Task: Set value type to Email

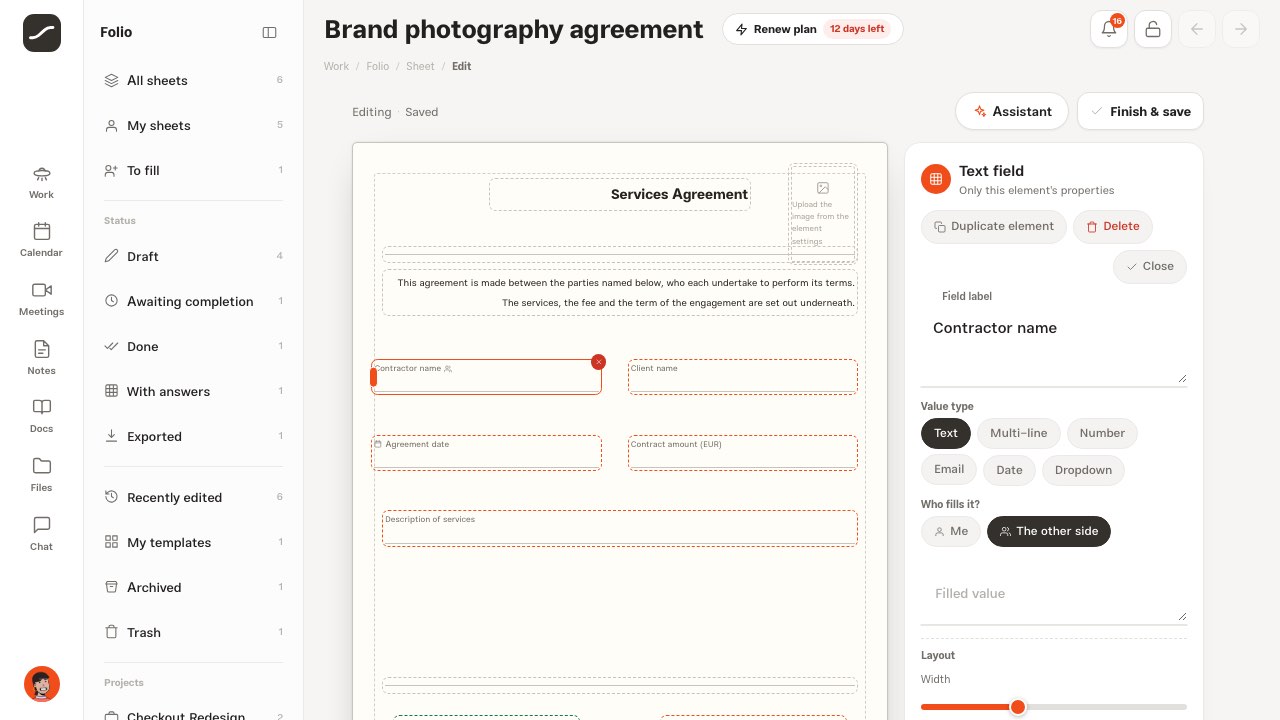Action: click(x=949, y=470)
